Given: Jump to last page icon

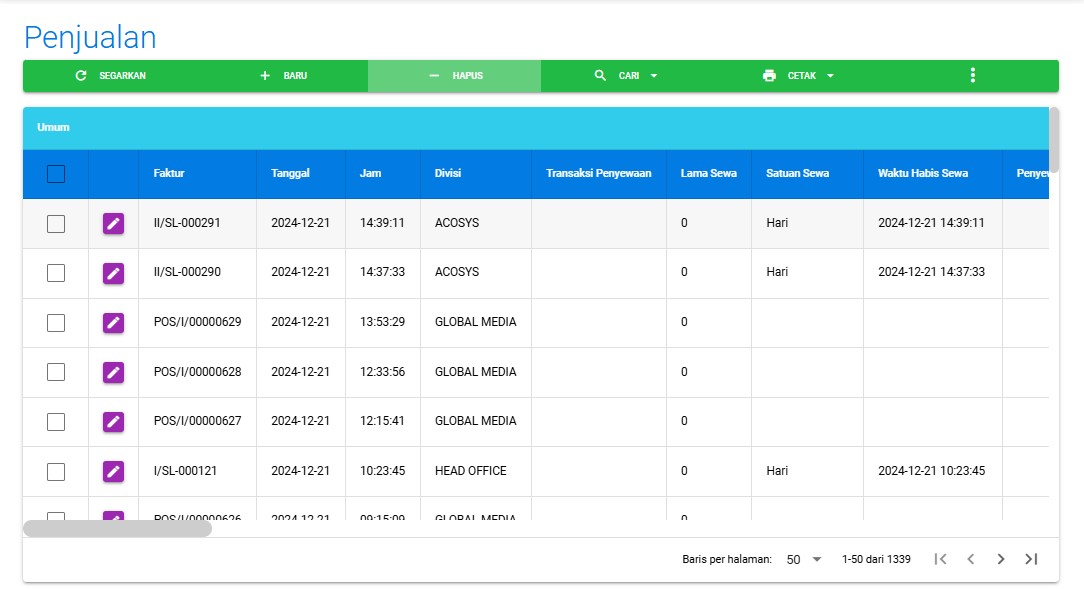Looking at the screenshot, I should tap(1031, 559).
